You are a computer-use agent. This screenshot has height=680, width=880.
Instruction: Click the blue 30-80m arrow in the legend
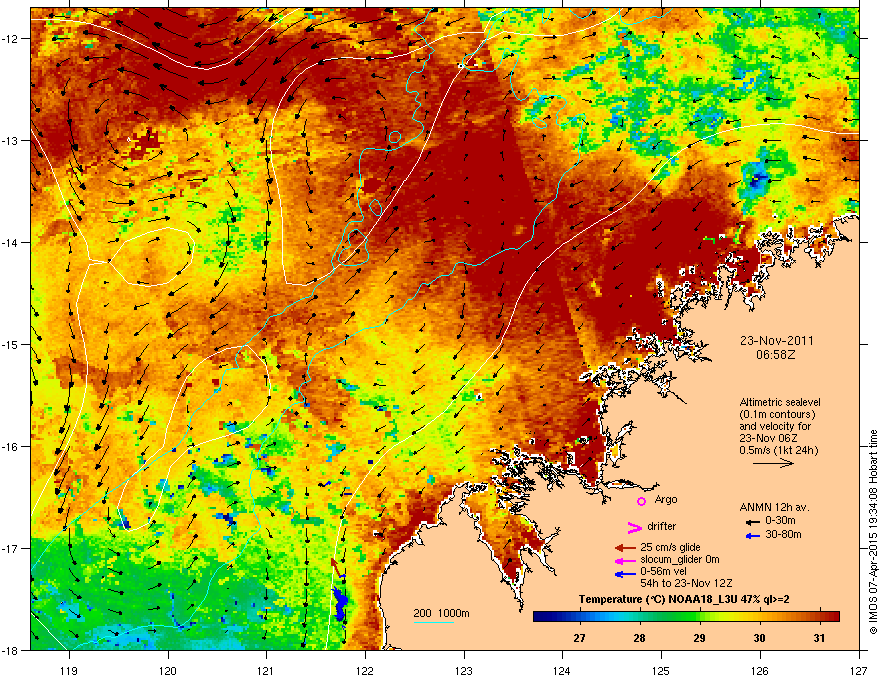[x=752, y=536]
